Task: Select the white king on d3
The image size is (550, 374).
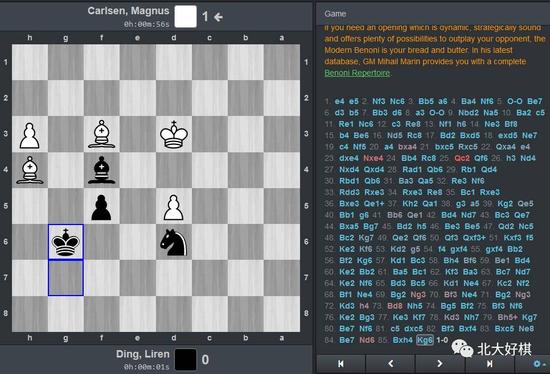Action: click(174, 134)
